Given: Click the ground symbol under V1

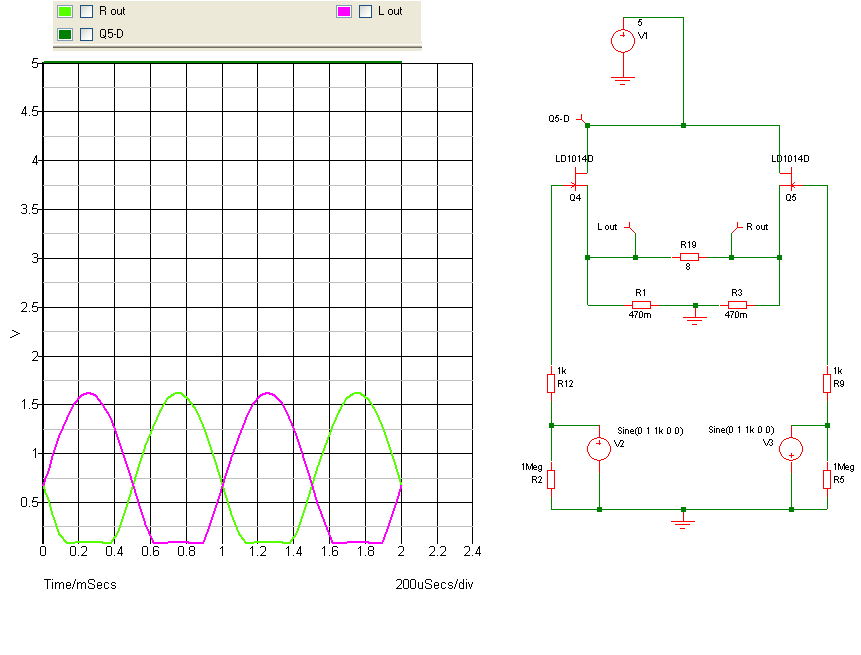Looking at the screenshot, I should 623,80.
